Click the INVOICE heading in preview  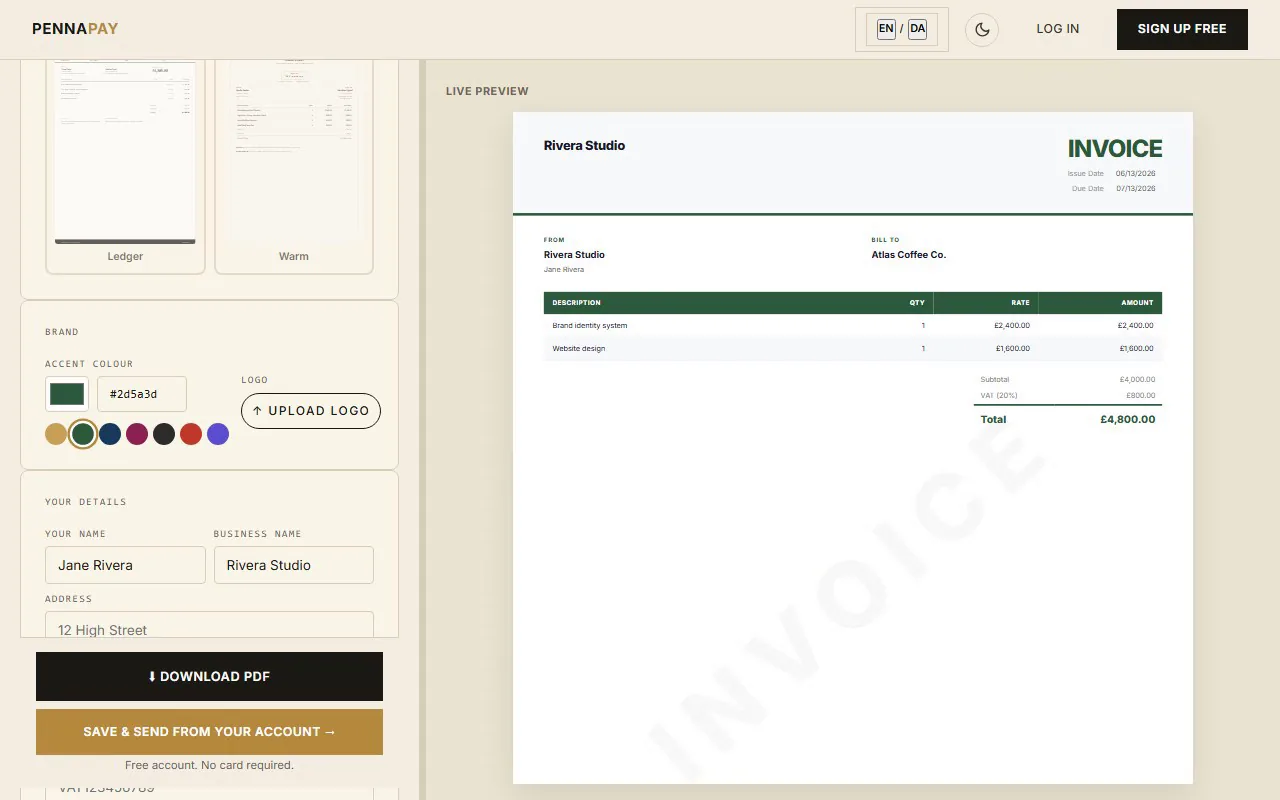click(x=1115, y=149)
